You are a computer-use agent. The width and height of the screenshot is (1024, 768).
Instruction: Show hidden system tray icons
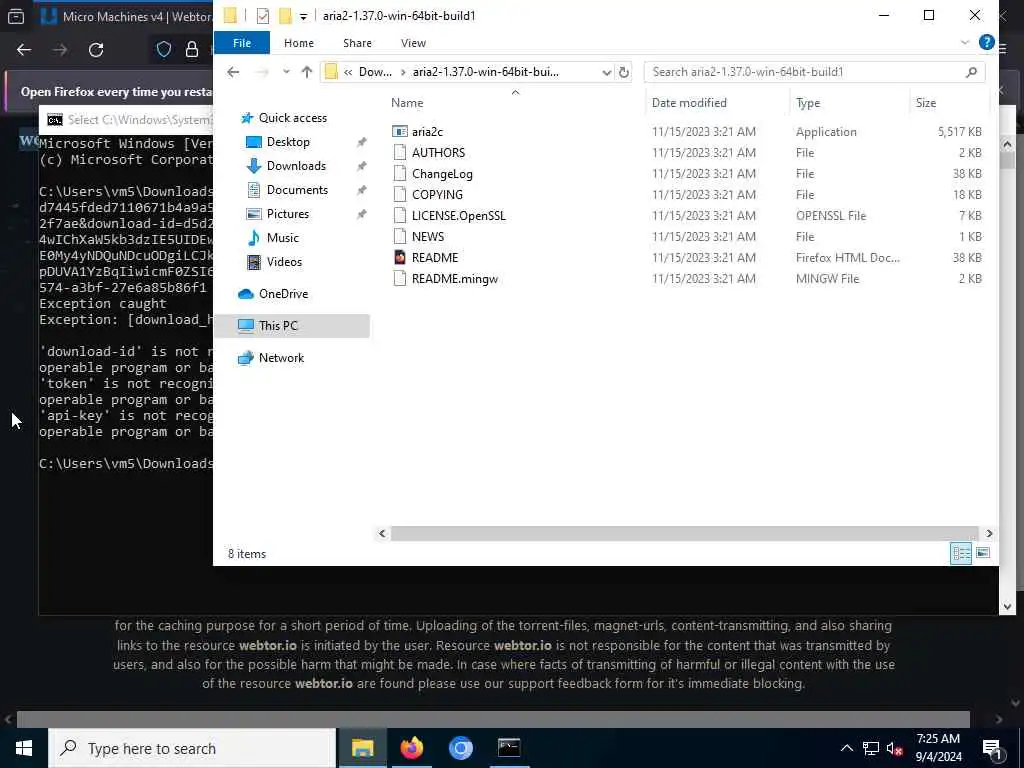(x=846, y=748)
